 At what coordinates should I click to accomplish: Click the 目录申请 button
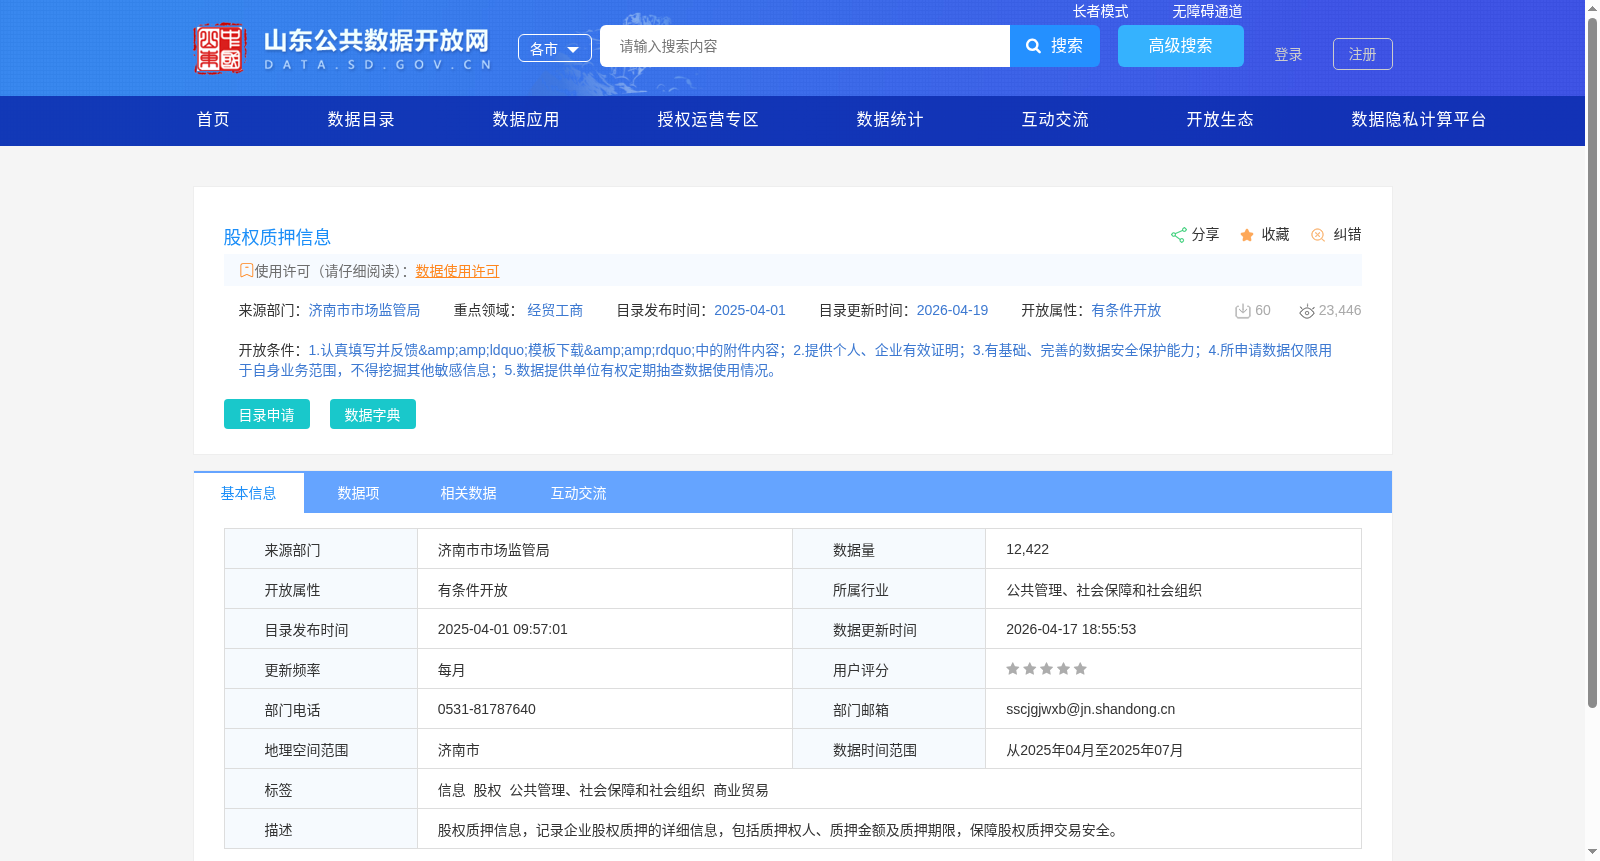[x=267, y=414]
